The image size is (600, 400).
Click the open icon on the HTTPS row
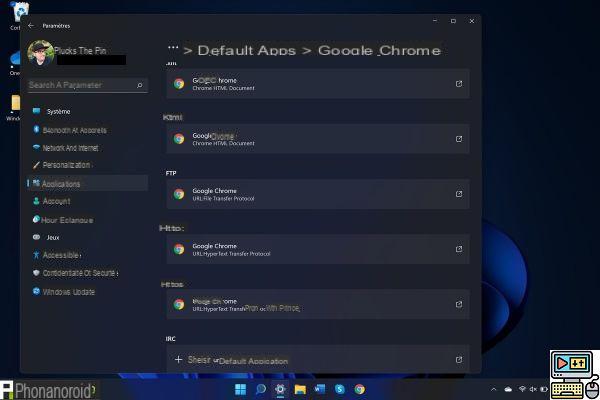pyautogui.click(x=459, y=304)
